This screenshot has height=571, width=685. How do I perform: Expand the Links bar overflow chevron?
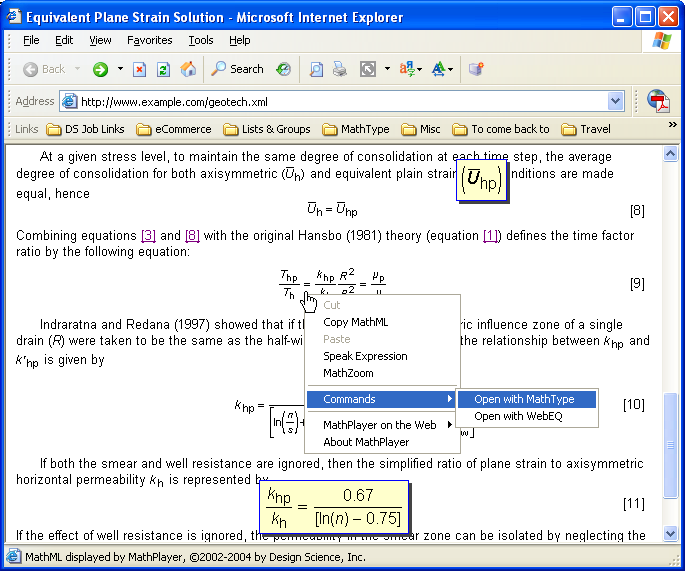click(x=672, y=126)
